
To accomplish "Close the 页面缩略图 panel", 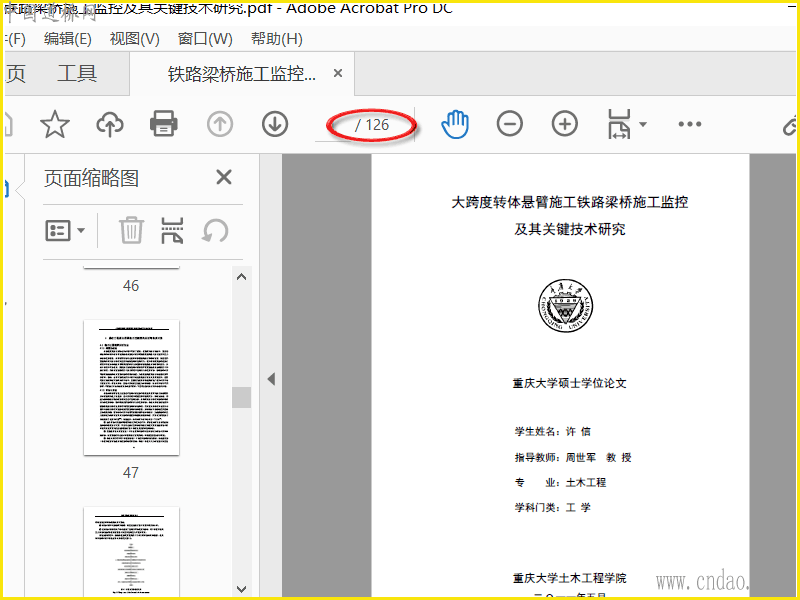I will point(223,178).
